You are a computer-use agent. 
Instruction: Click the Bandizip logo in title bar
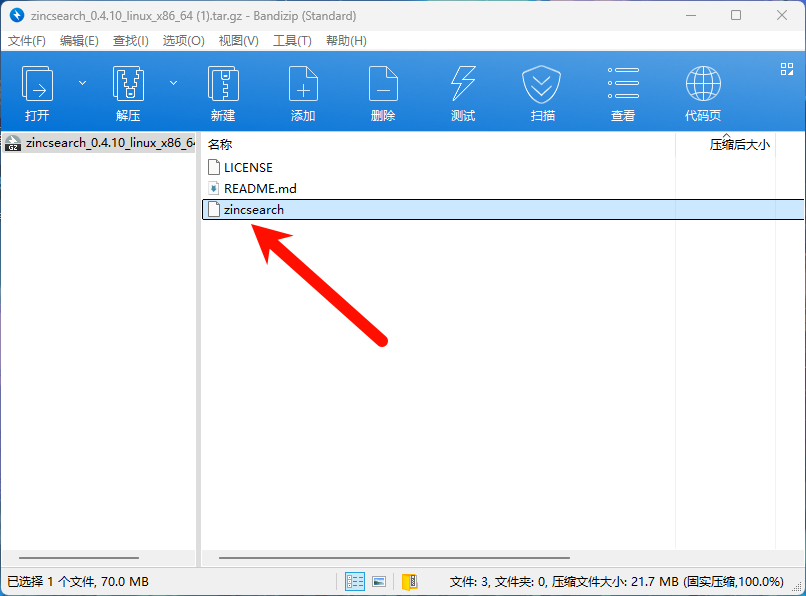tap(17, 15)
